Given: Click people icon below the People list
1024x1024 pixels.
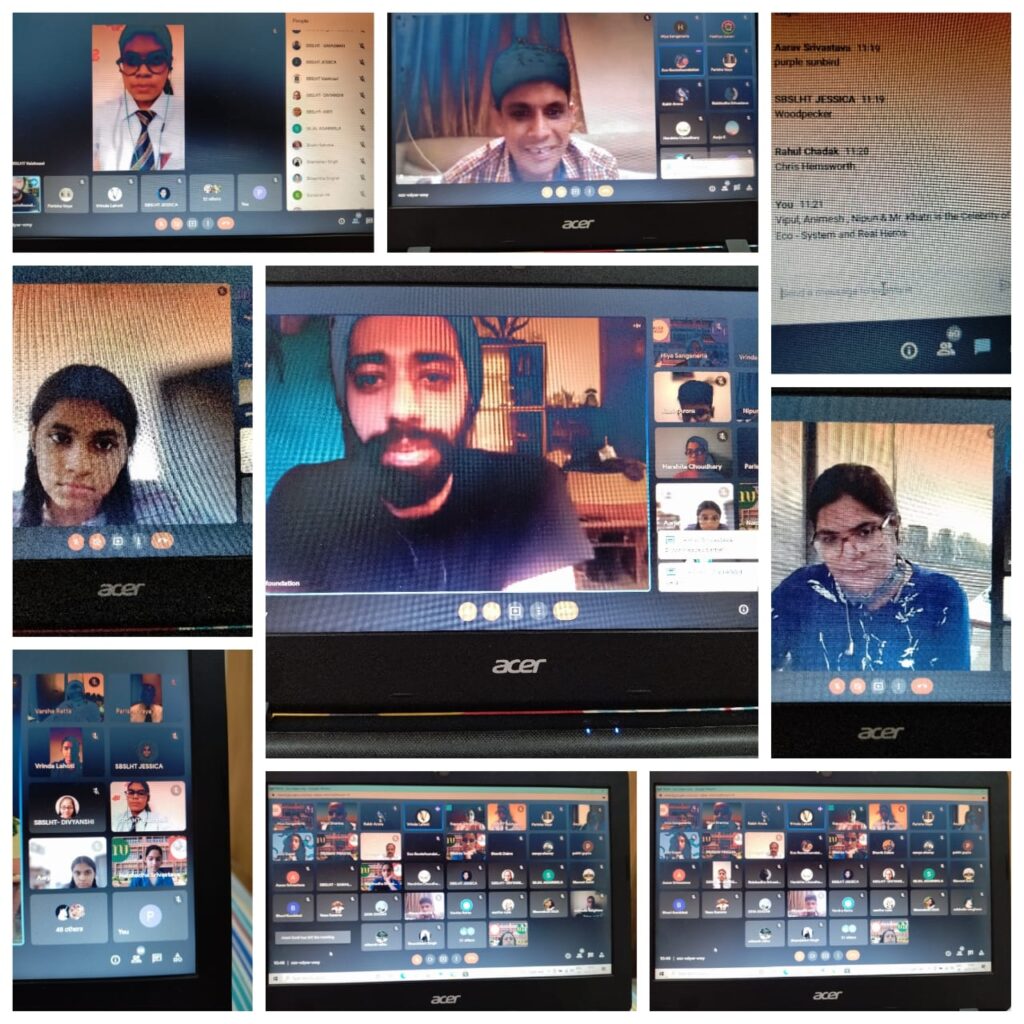Looking at the screenshot, I should (356, 219).
